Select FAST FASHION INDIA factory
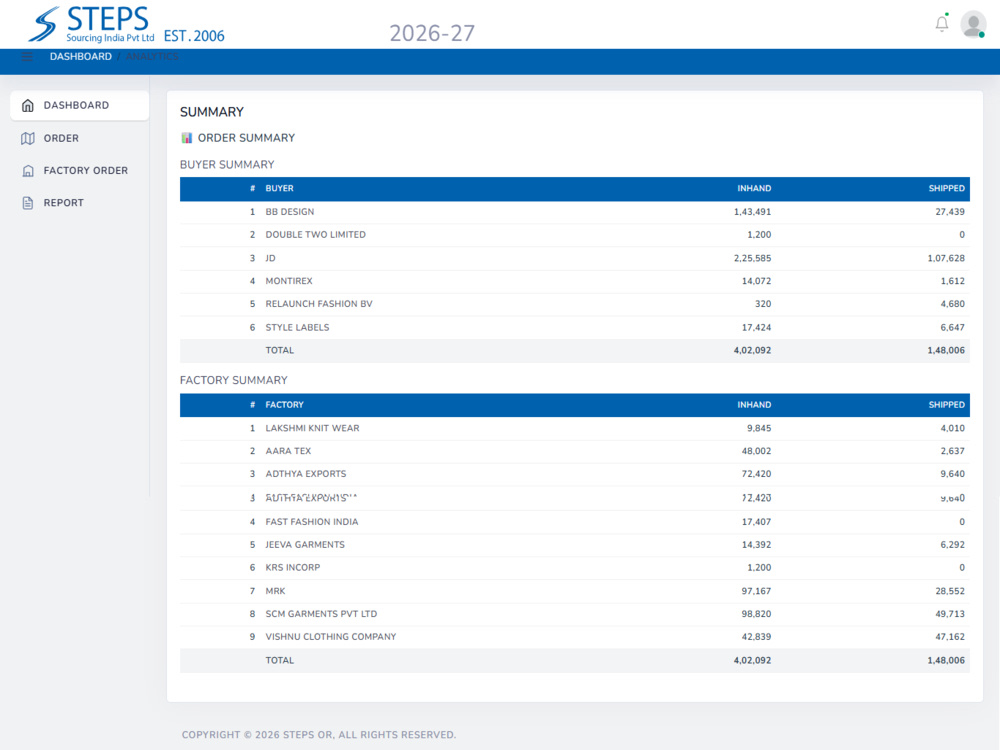The image size is (1000, 750). click(x=575, y=522)
